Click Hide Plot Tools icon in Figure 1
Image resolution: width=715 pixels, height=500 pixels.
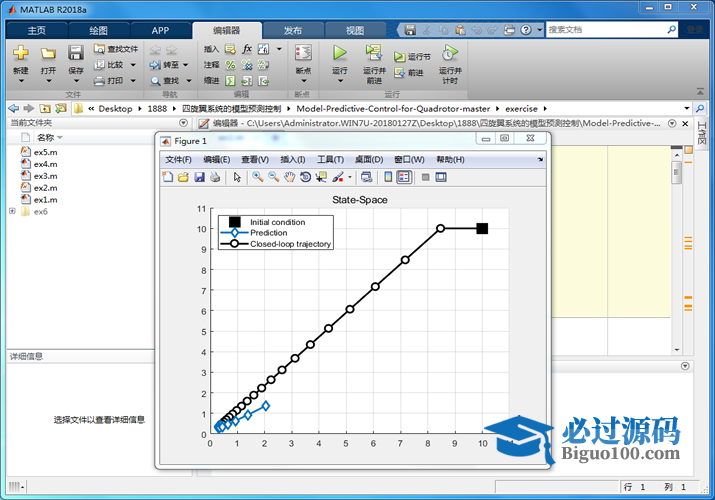(425, 177)
